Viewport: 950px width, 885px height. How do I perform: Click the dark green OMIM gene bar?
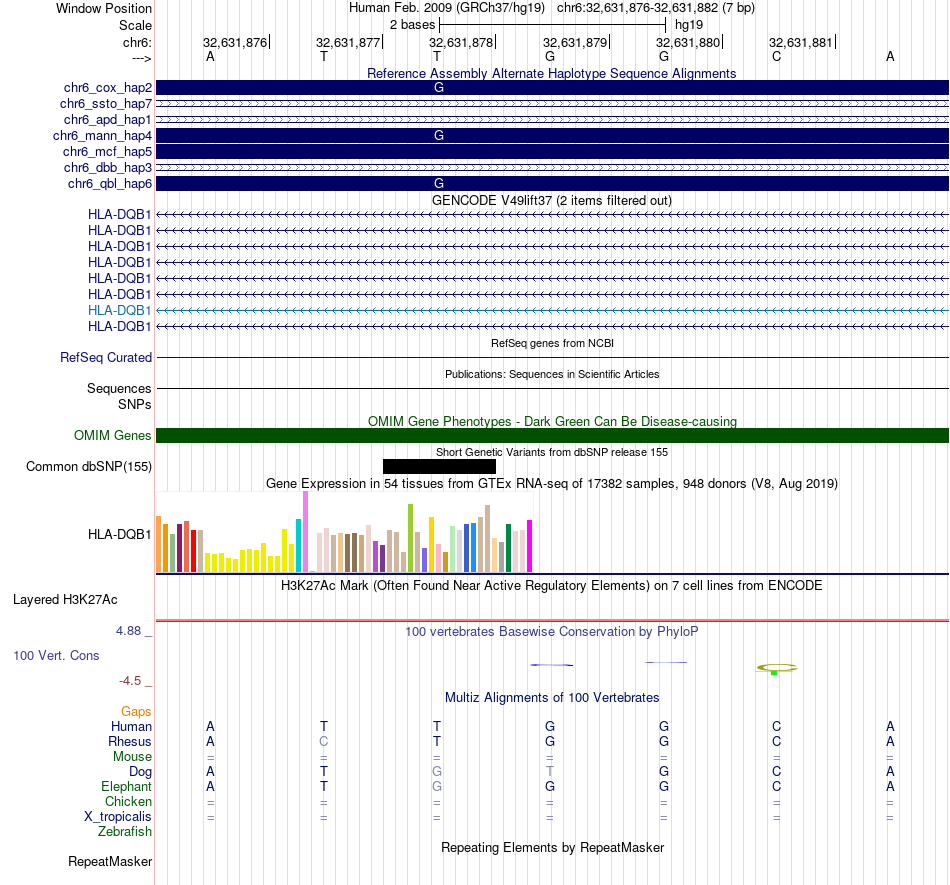coord(552,436)
